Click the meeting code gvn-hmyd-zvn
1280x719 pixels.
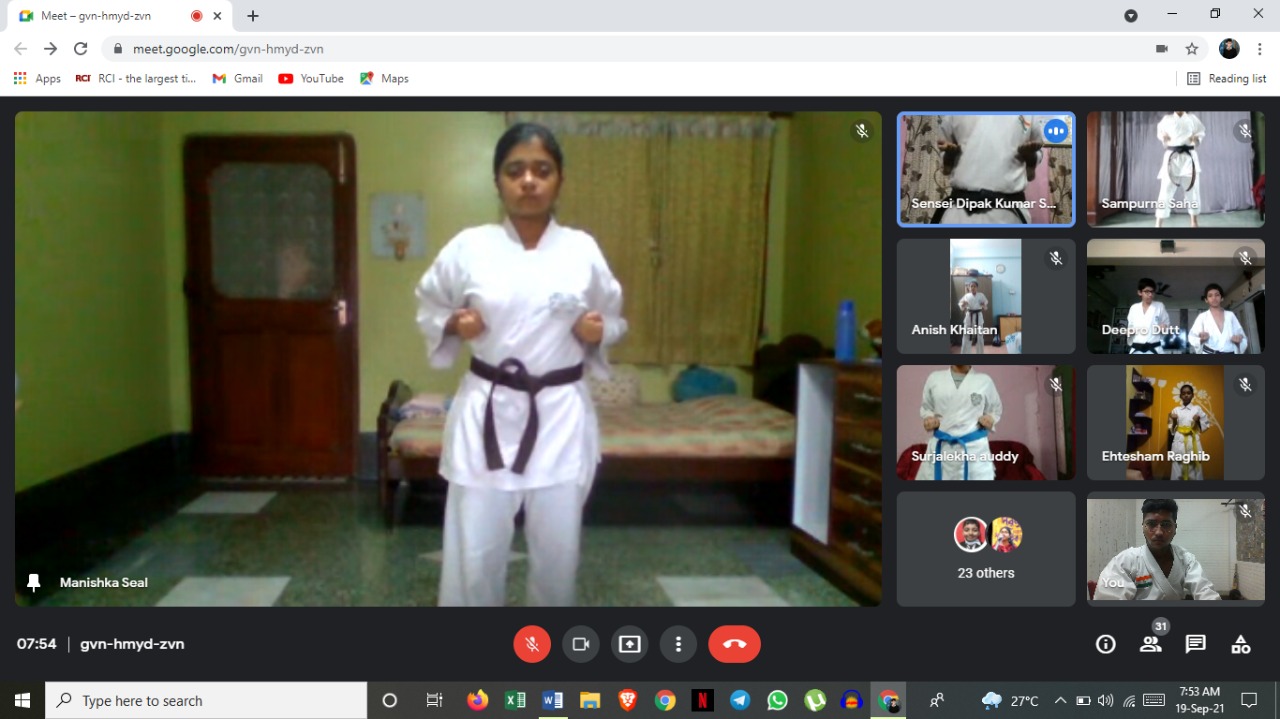pos(132,644)
